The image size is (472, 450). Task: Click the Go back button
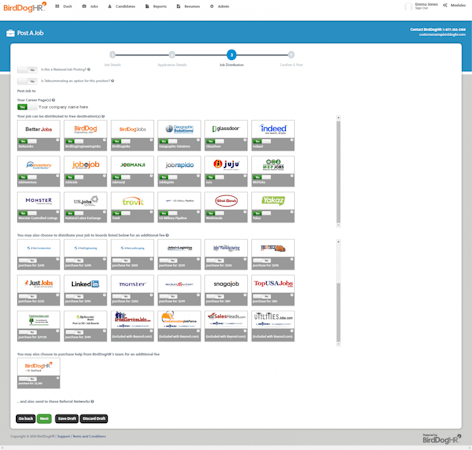click(x=26, y=419)
